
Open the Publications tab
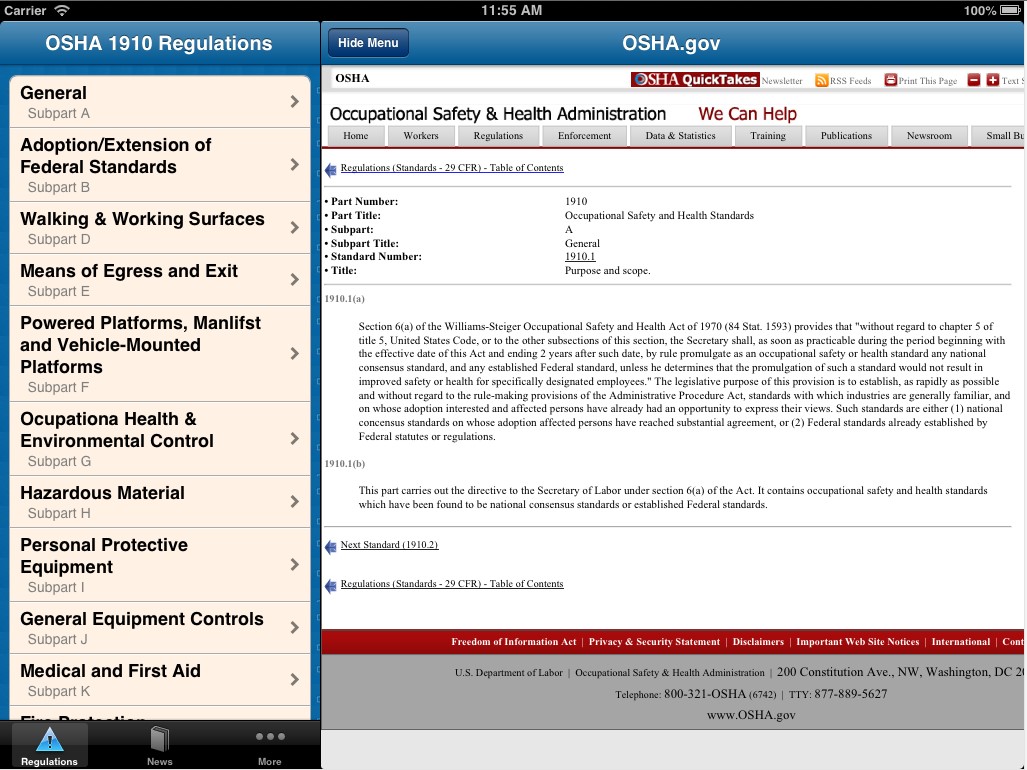pyautogui.click(x=846, y=136)
